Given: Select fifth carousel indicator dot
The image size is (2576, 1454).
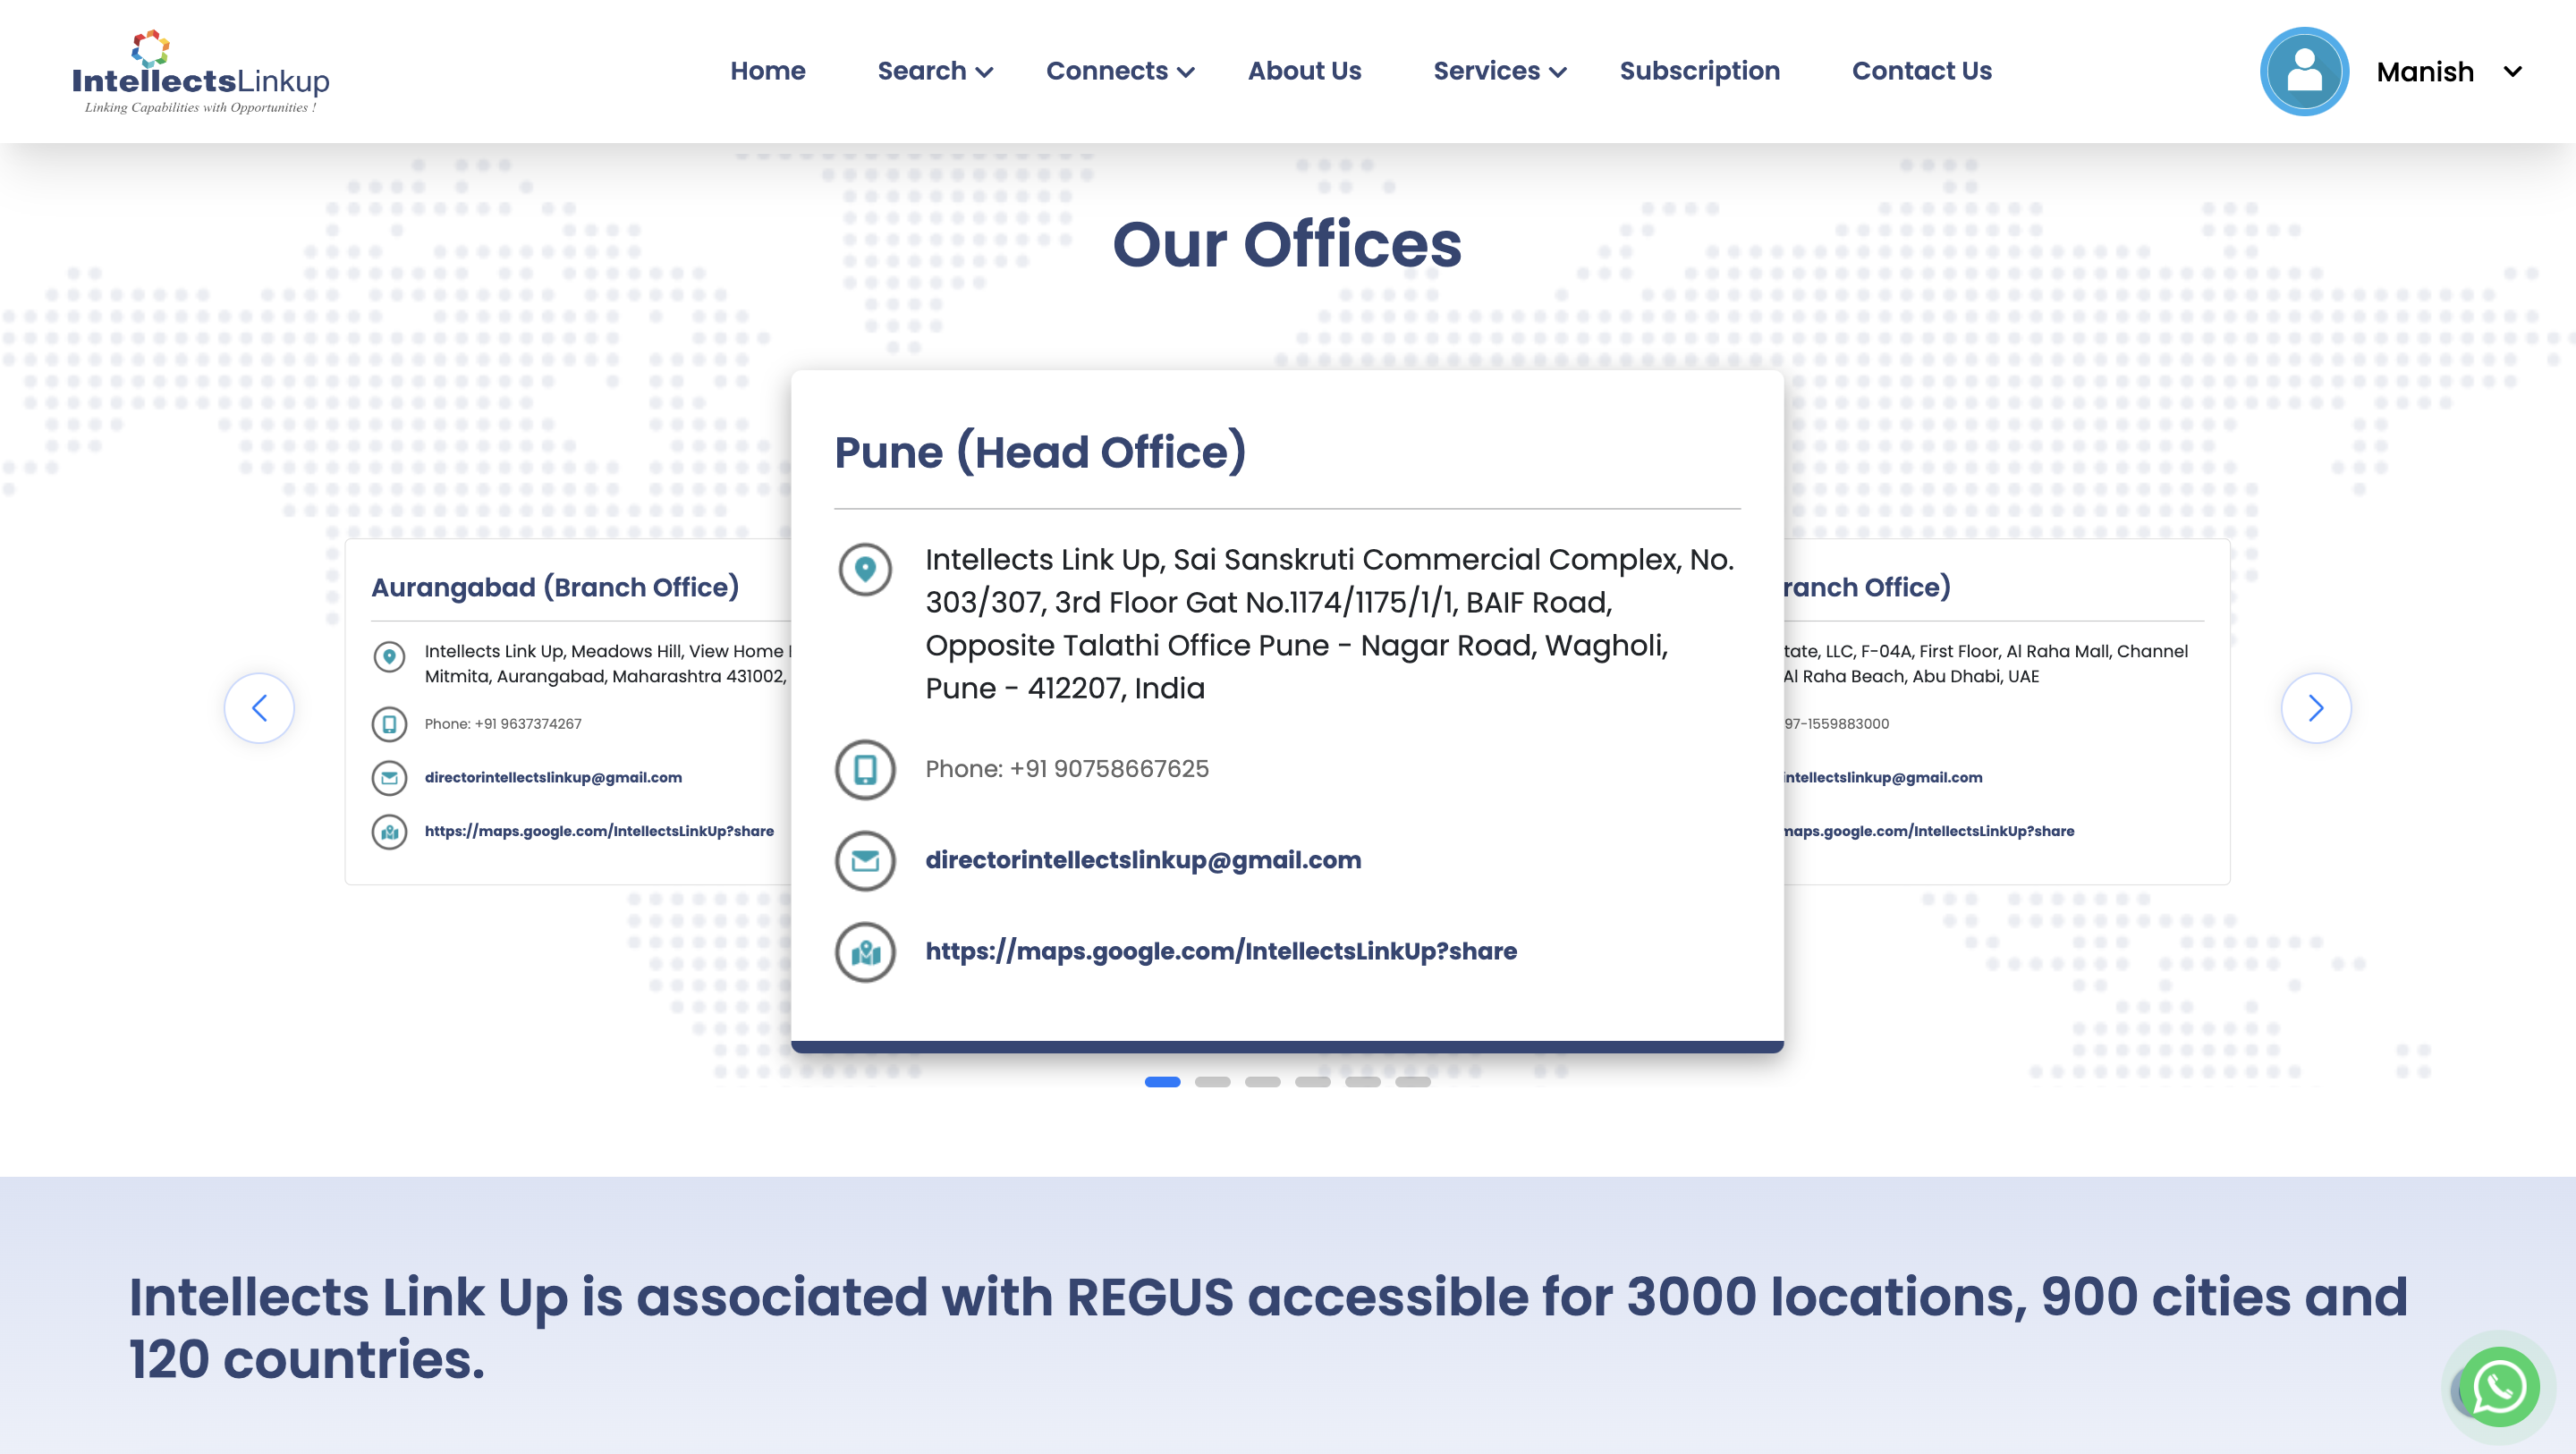Looking at the screenshot, I should point(1362,1082).
